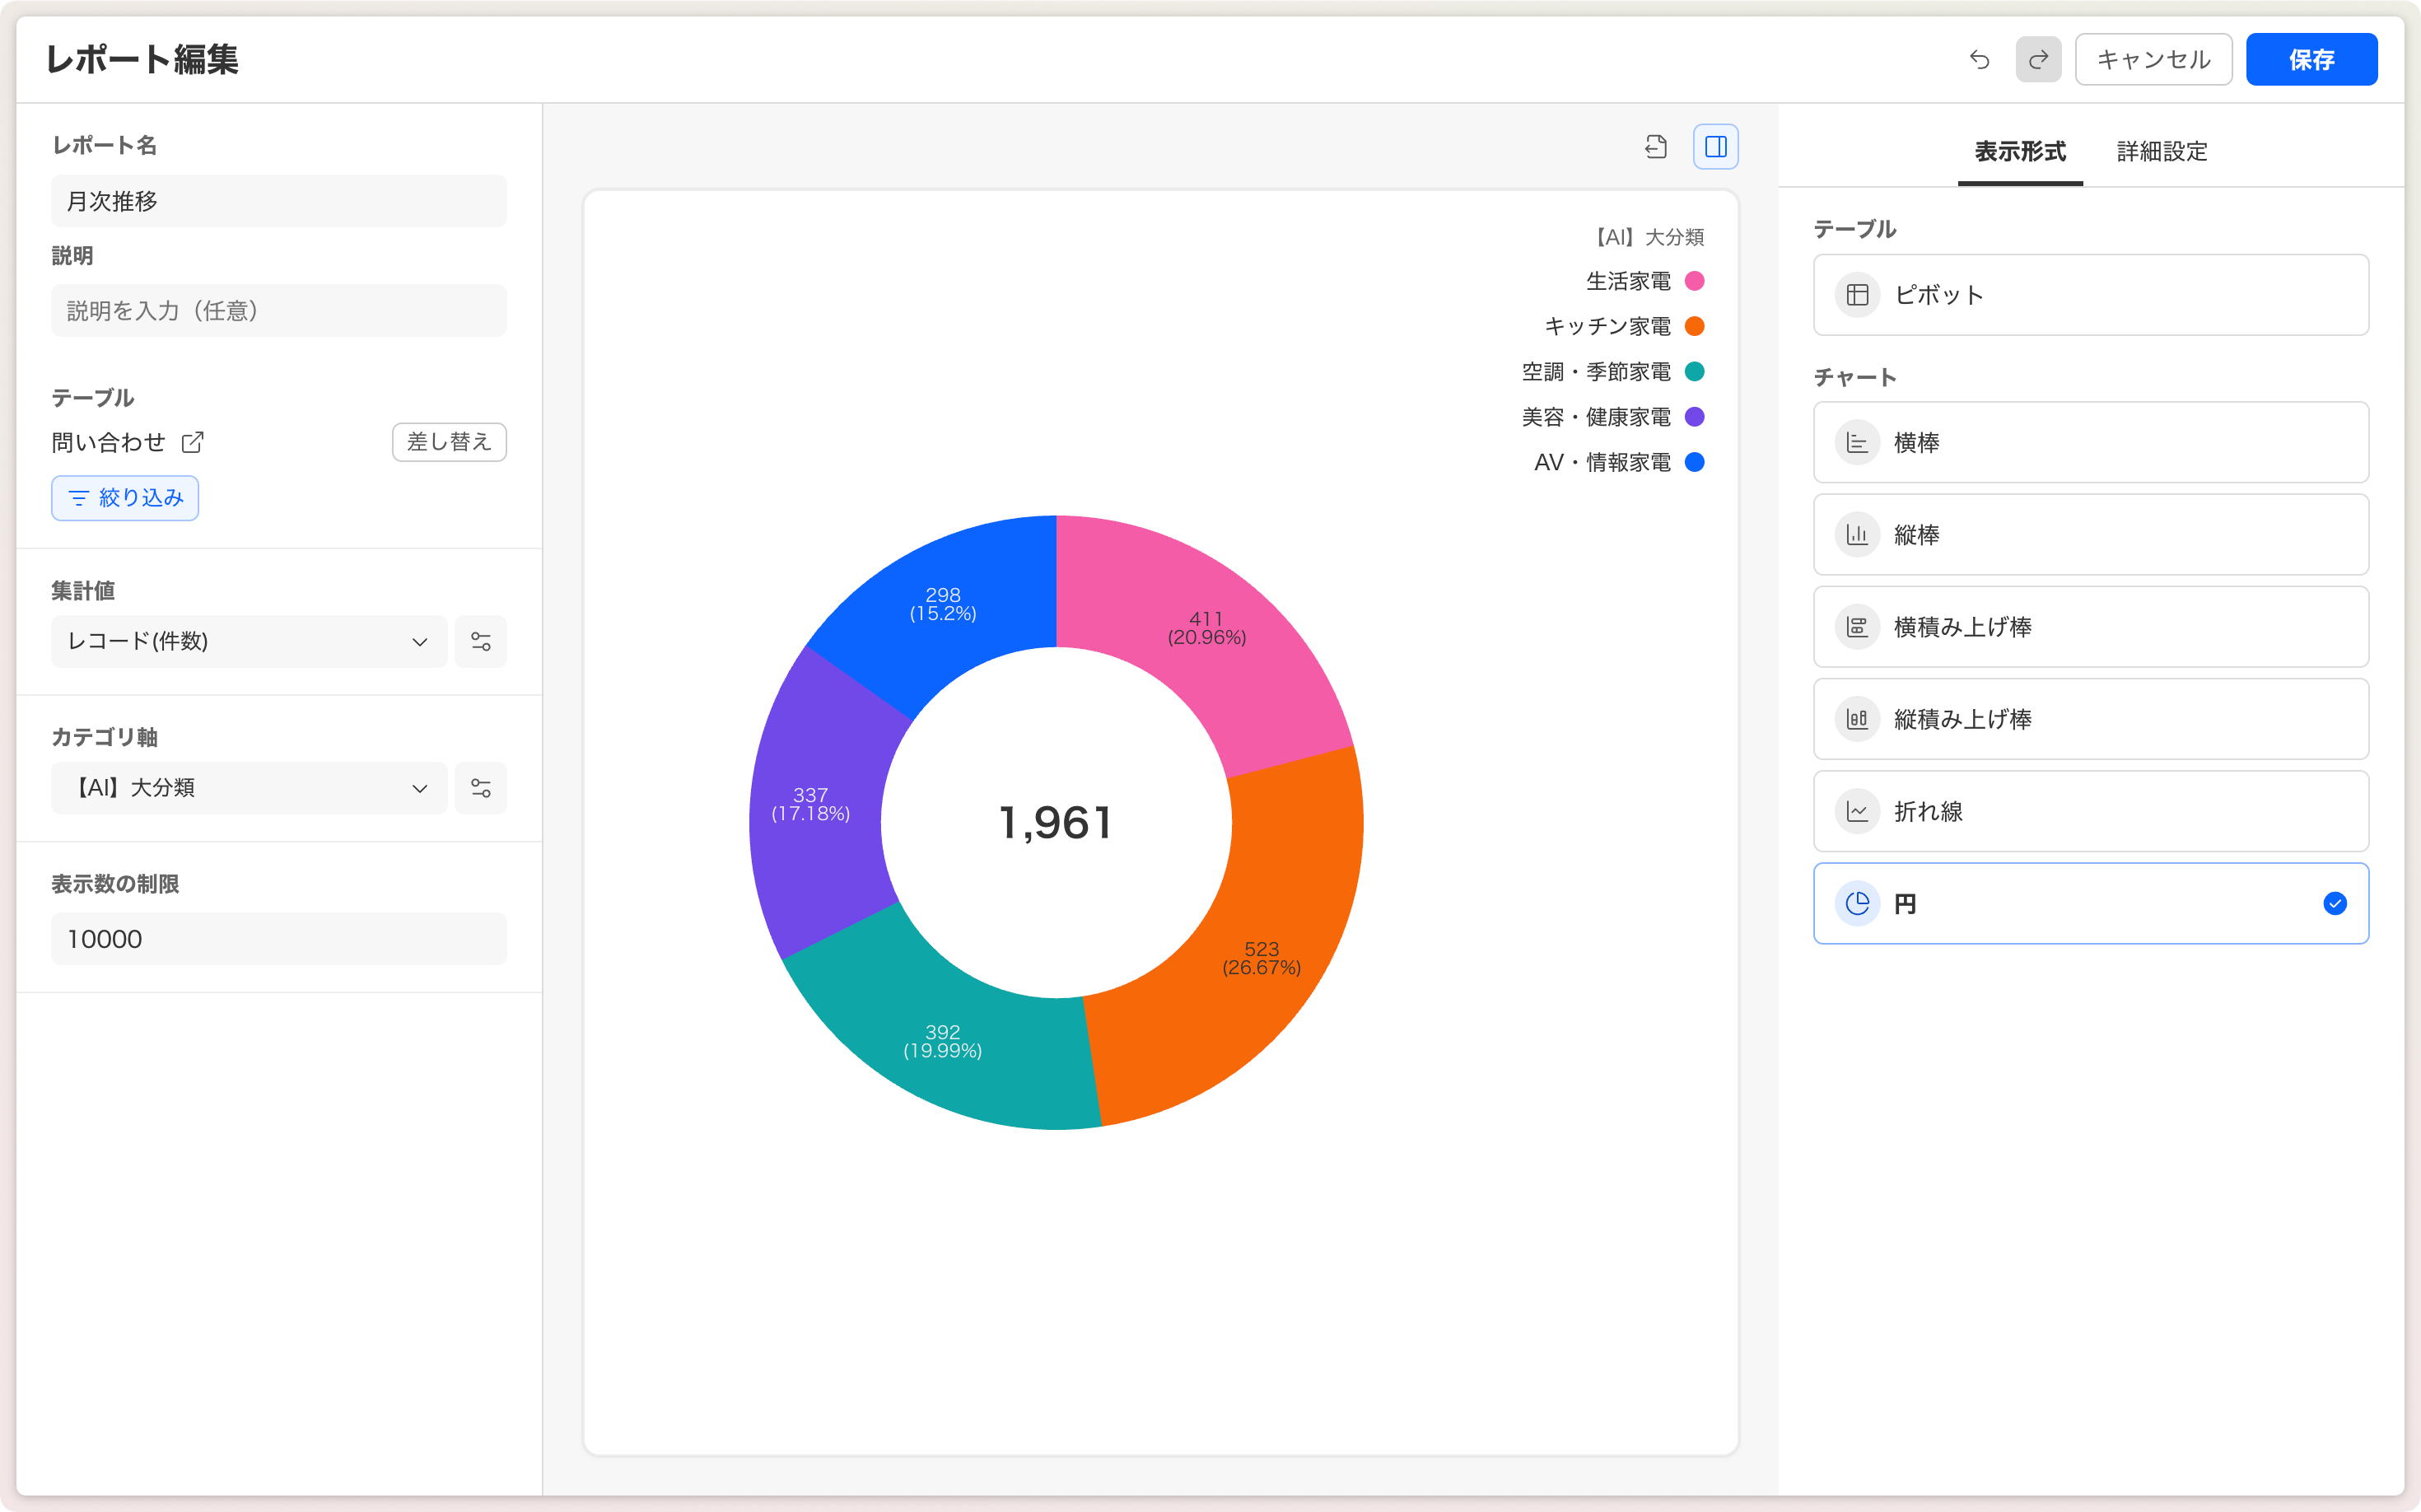
Task: Expand the レコード(件数) dropdown
Action: point(248,642)
